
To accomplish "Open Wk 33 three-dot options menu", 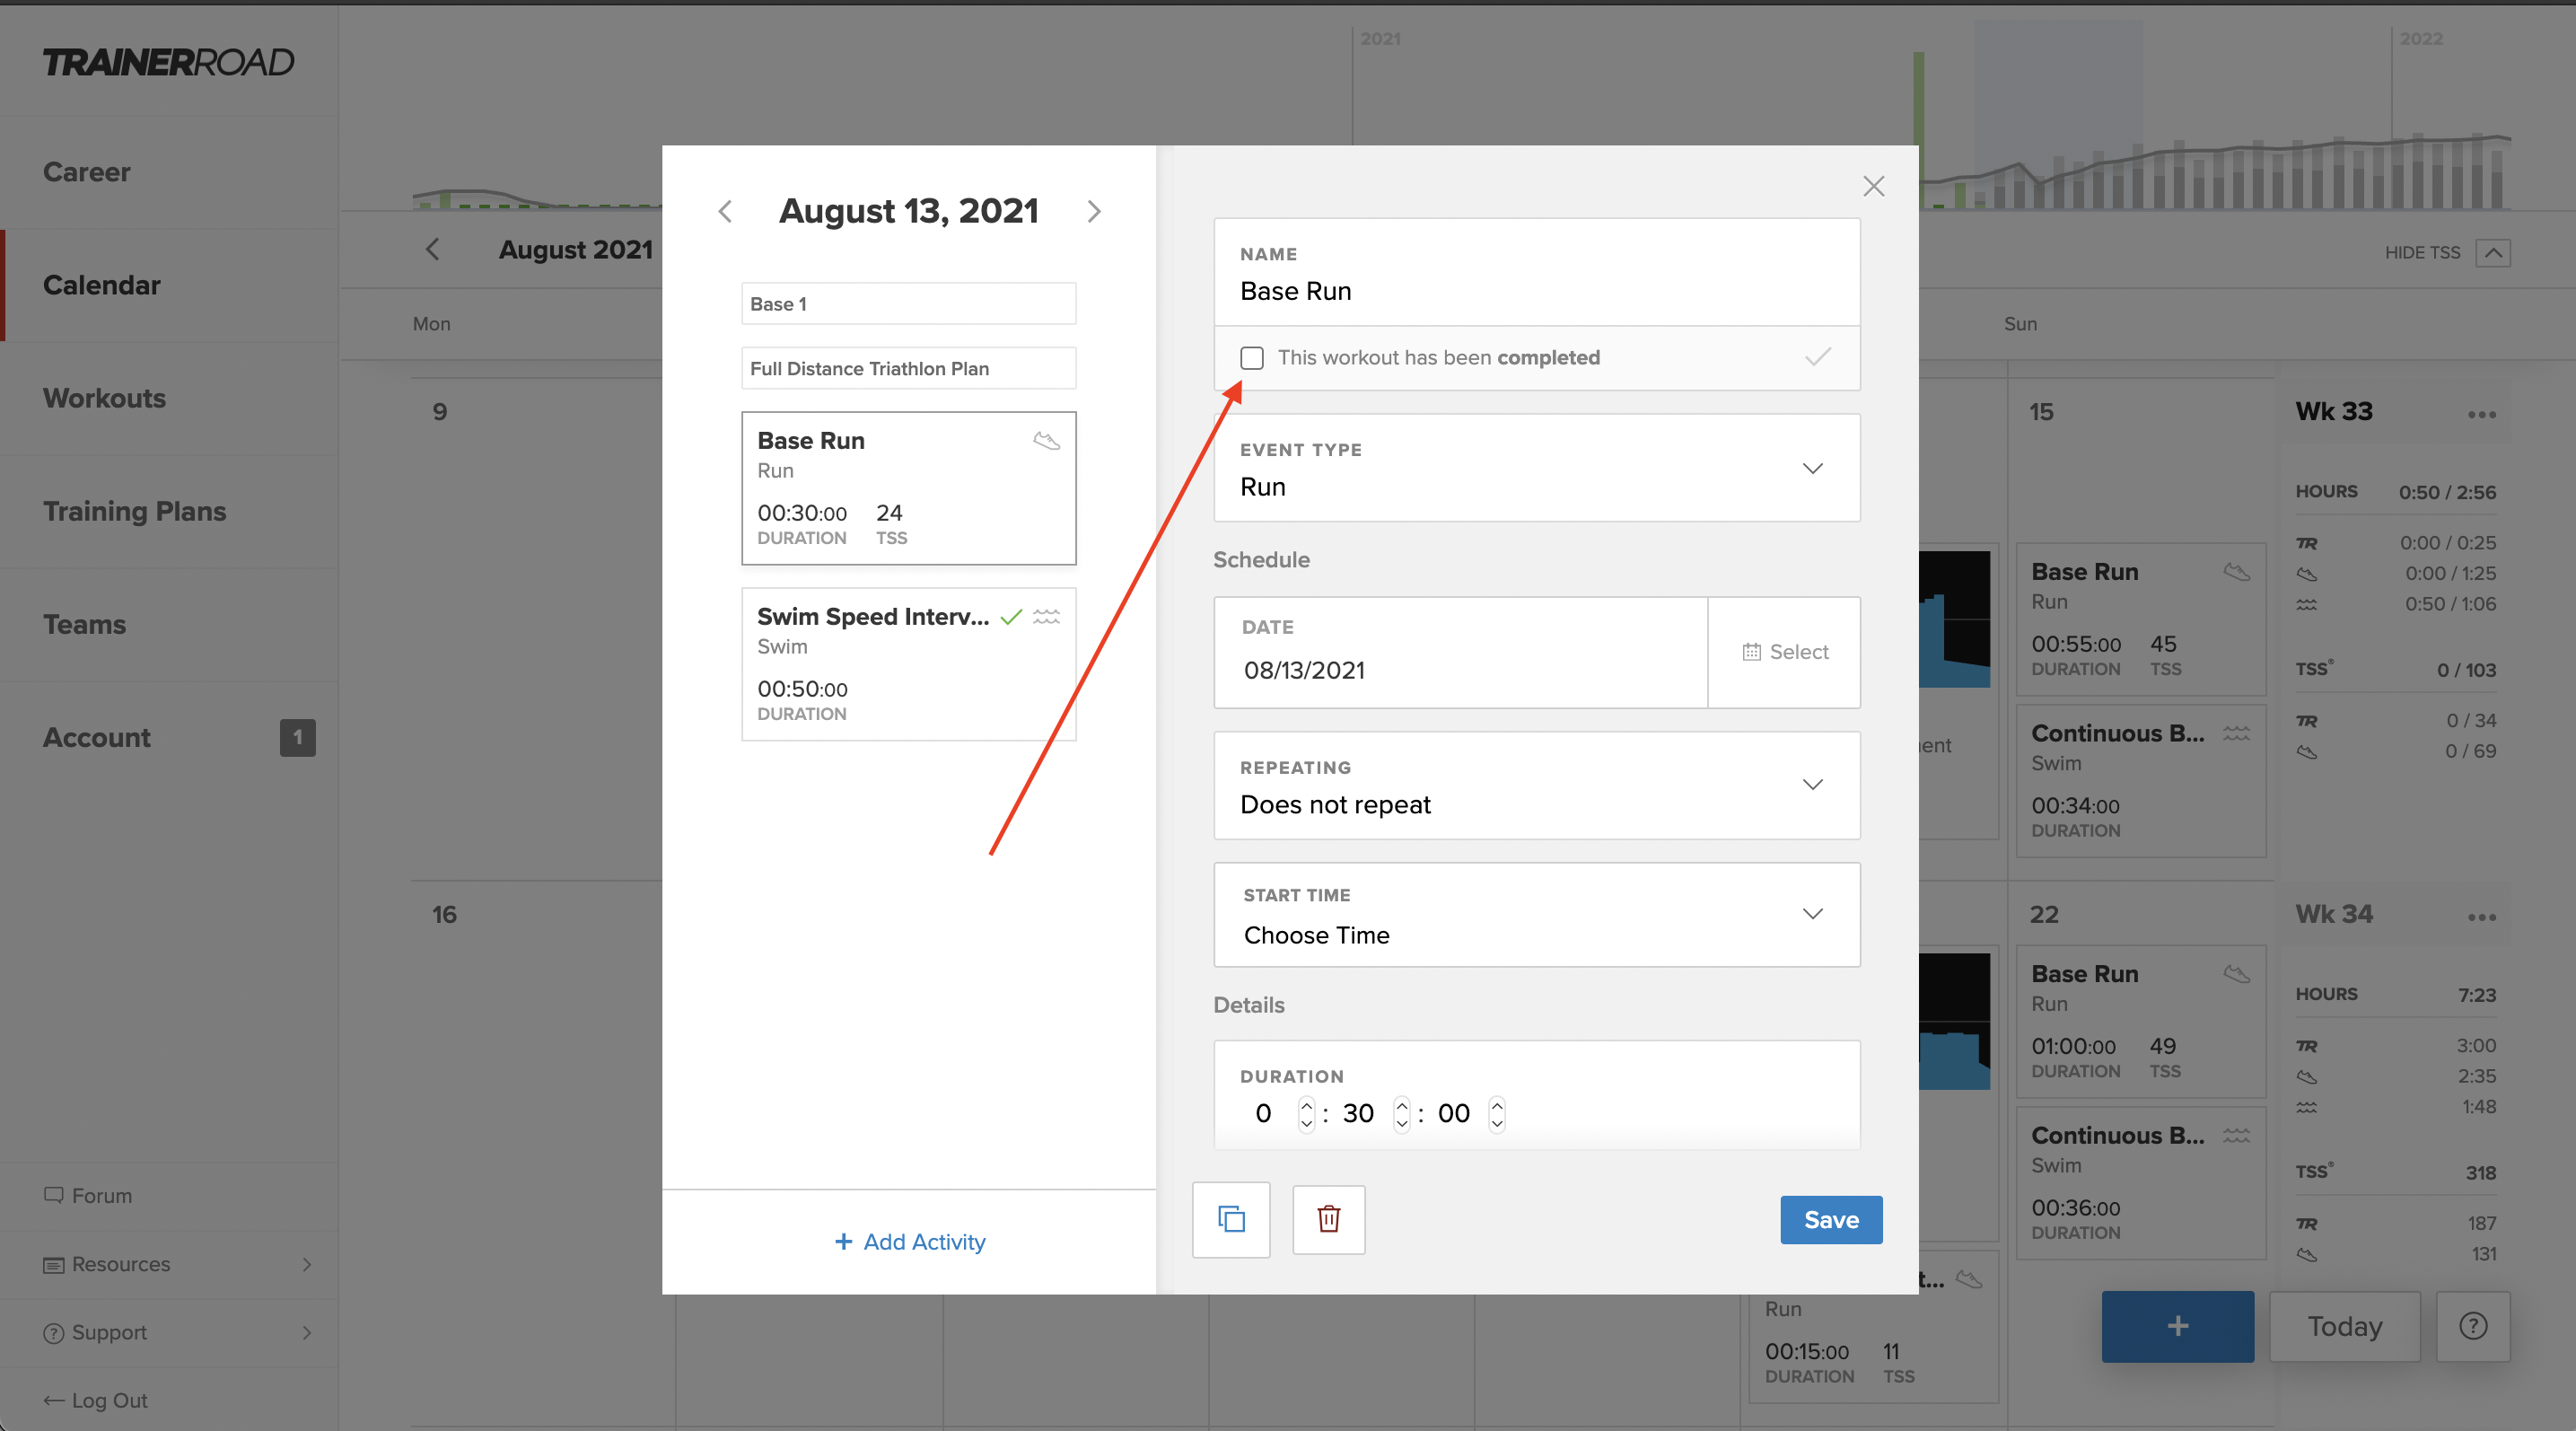I will click(x=2481, y=414).
